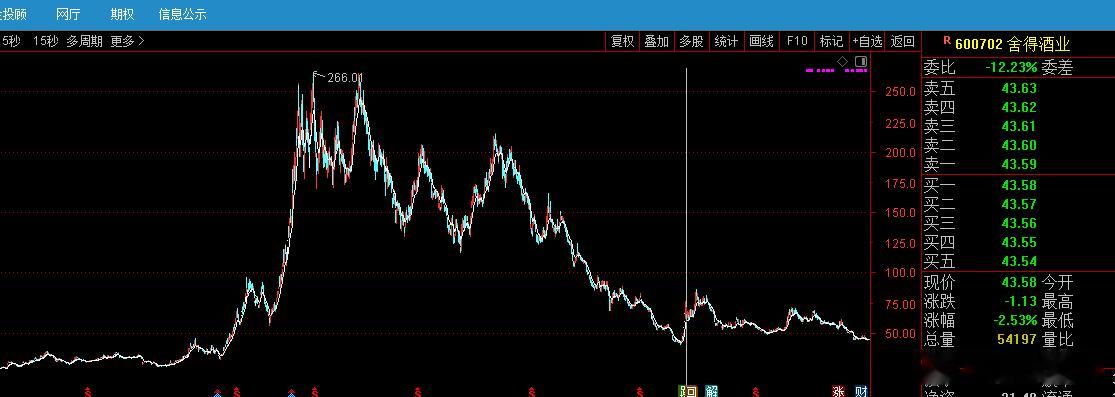
Task: Open the 网厅 menu
Action: coord(68,14)
